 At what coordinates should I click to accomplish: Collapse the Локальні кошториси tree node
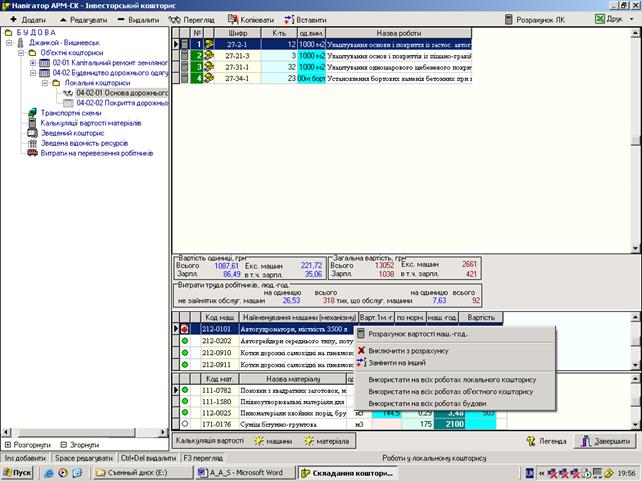45,83
